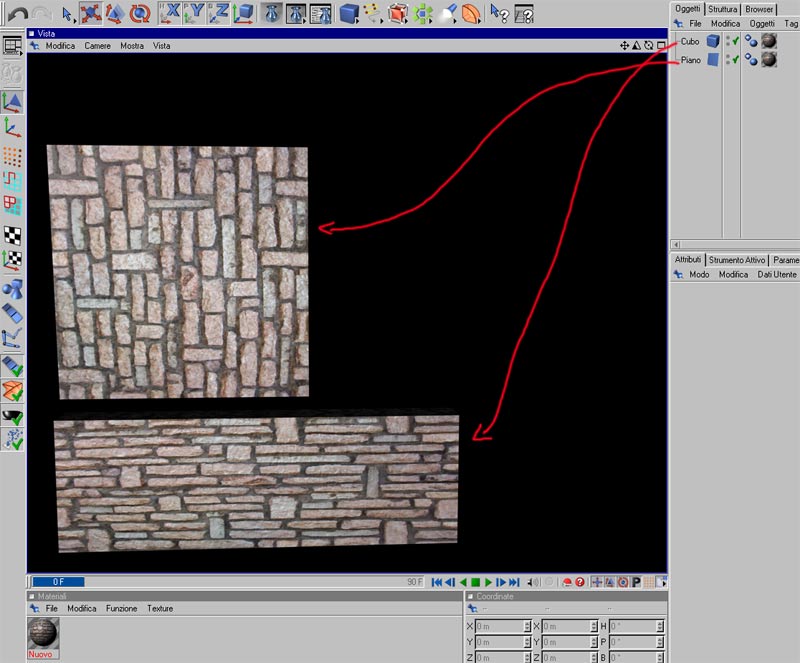Toggle Cubo green check visibility
This screenshot has width=800, height=663.
point(736,41)
